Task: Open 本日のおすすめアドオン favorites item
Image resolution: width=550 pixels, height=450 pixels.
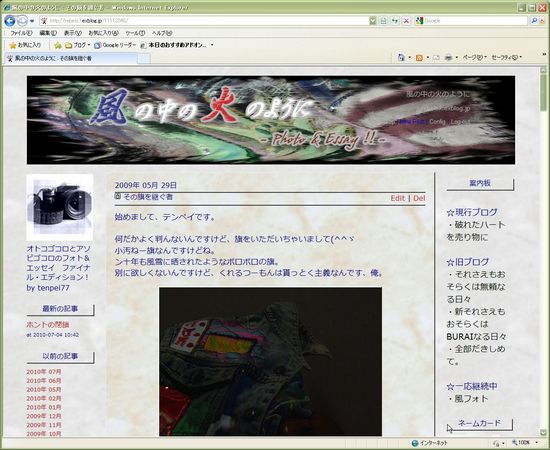Action: [x=174, y=45]
